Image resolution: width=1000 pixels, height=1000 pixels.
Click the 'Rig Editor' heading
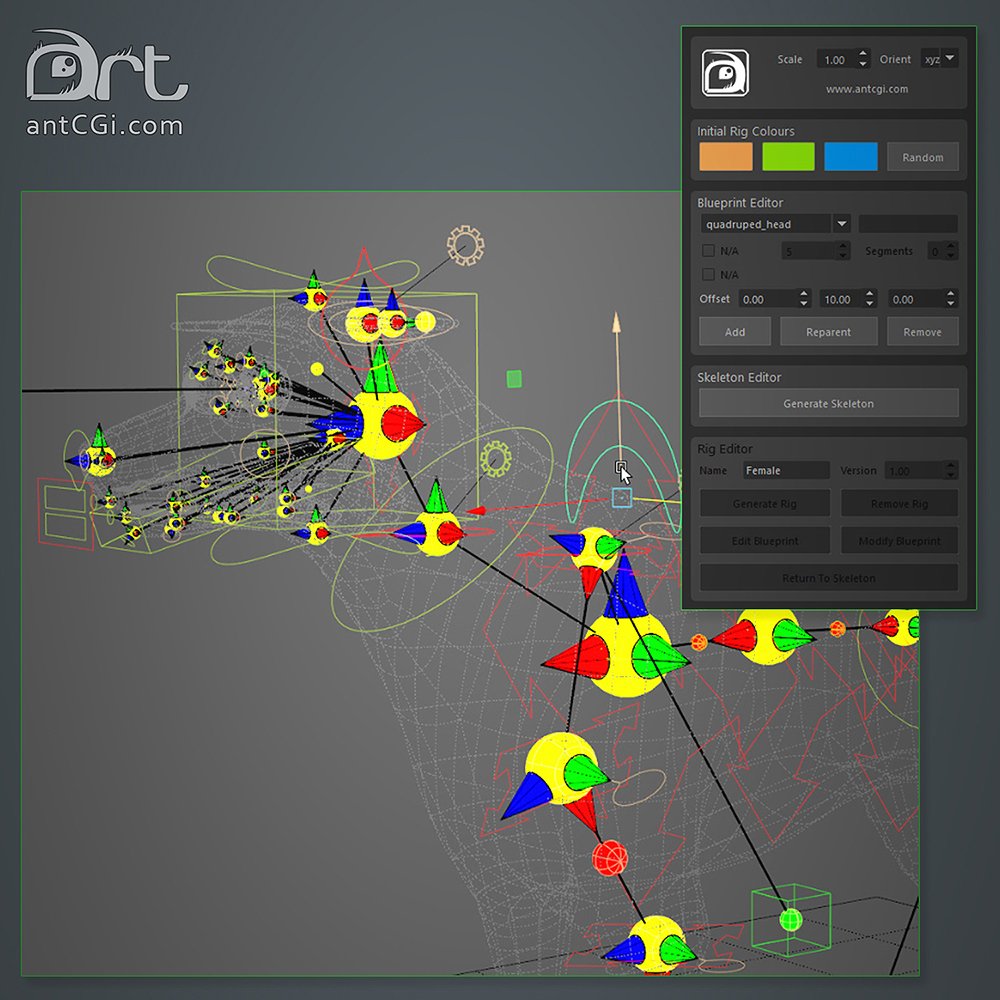pos(724,448)
